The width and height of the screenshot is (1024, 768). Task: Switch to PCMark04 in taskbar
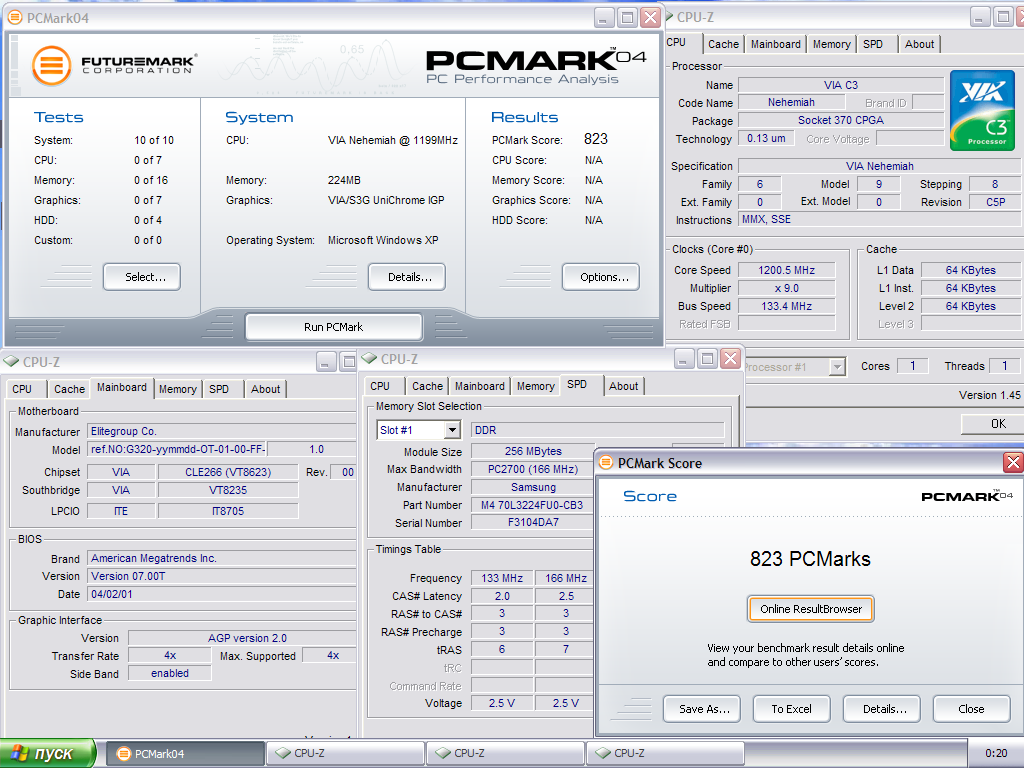(185, 754)
